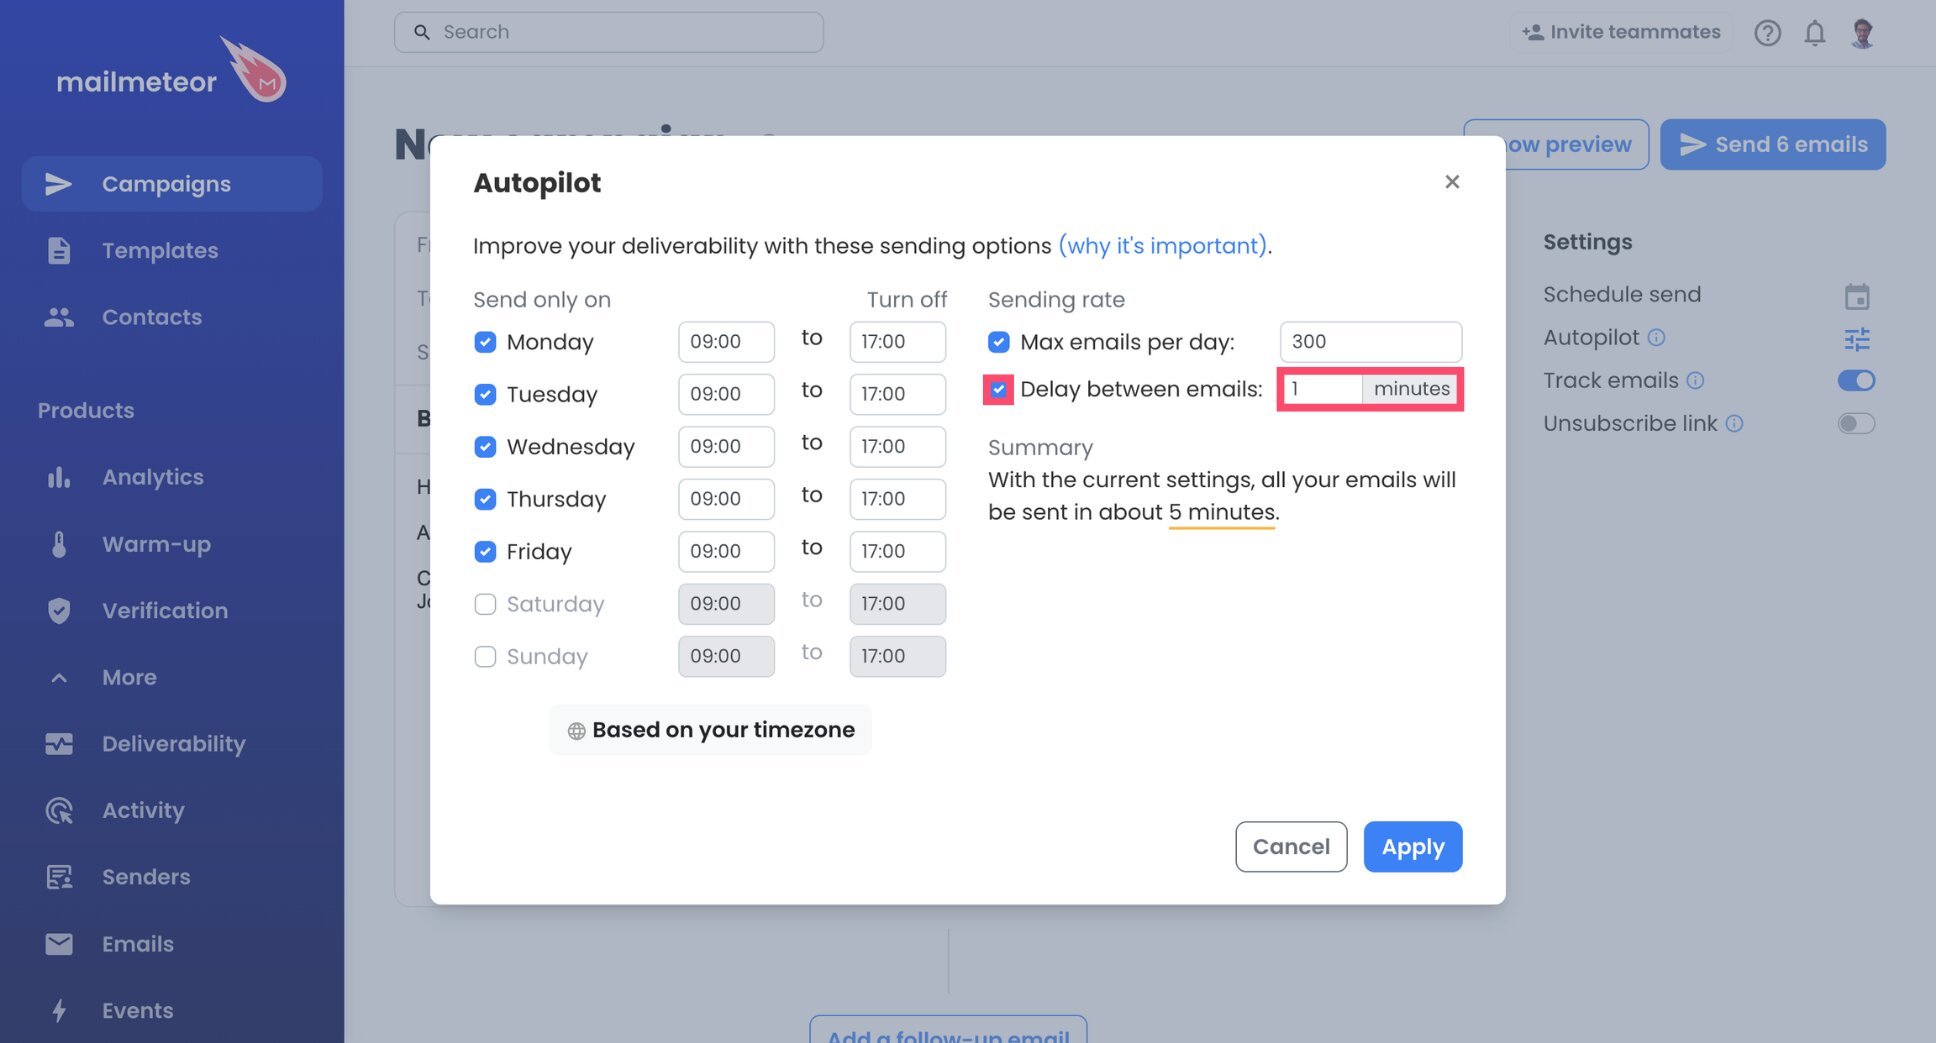
Task: Open Thursday start time field
Action: [726, 499]
